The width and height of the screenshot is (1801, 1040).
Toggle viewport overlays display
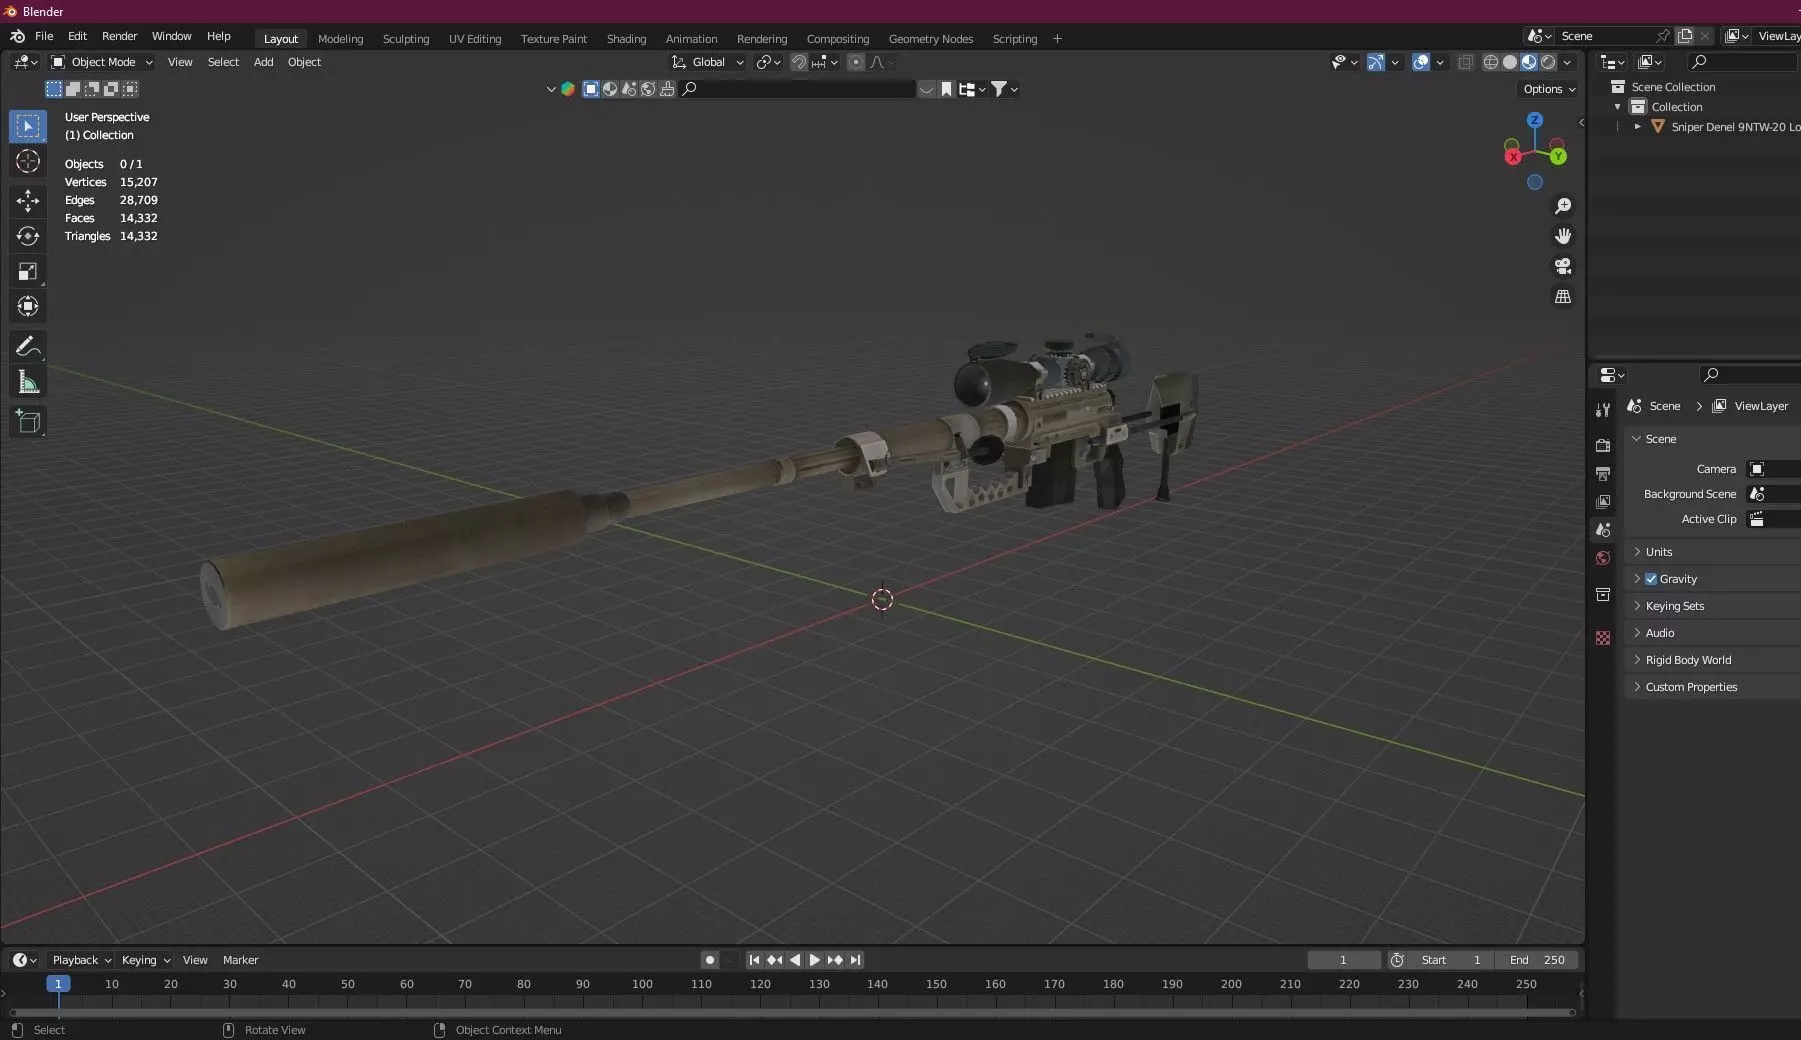1421,62
